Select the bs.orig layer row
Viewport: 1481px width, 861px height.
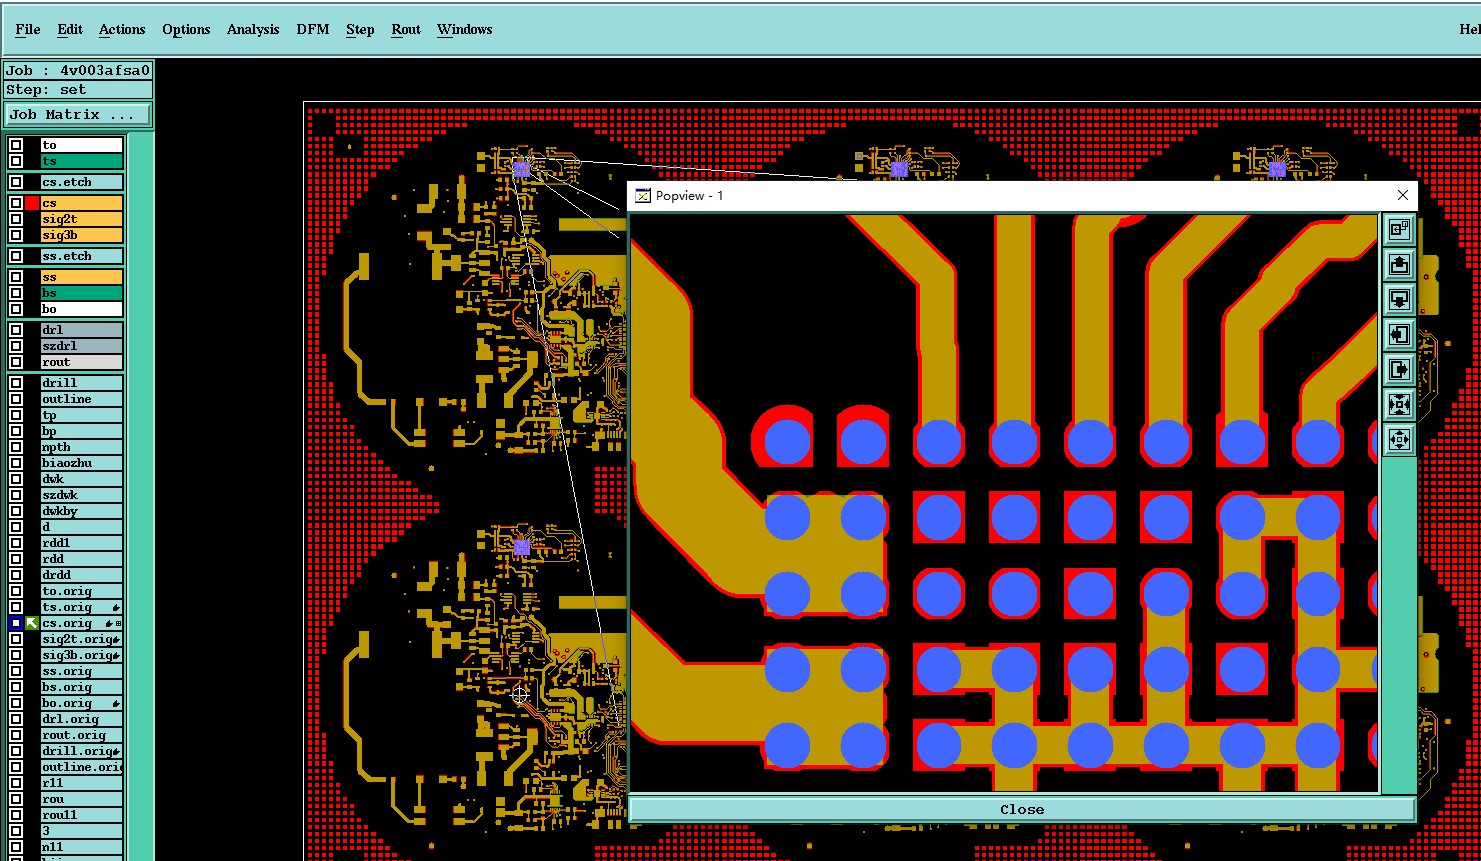[x=81, y=687]
